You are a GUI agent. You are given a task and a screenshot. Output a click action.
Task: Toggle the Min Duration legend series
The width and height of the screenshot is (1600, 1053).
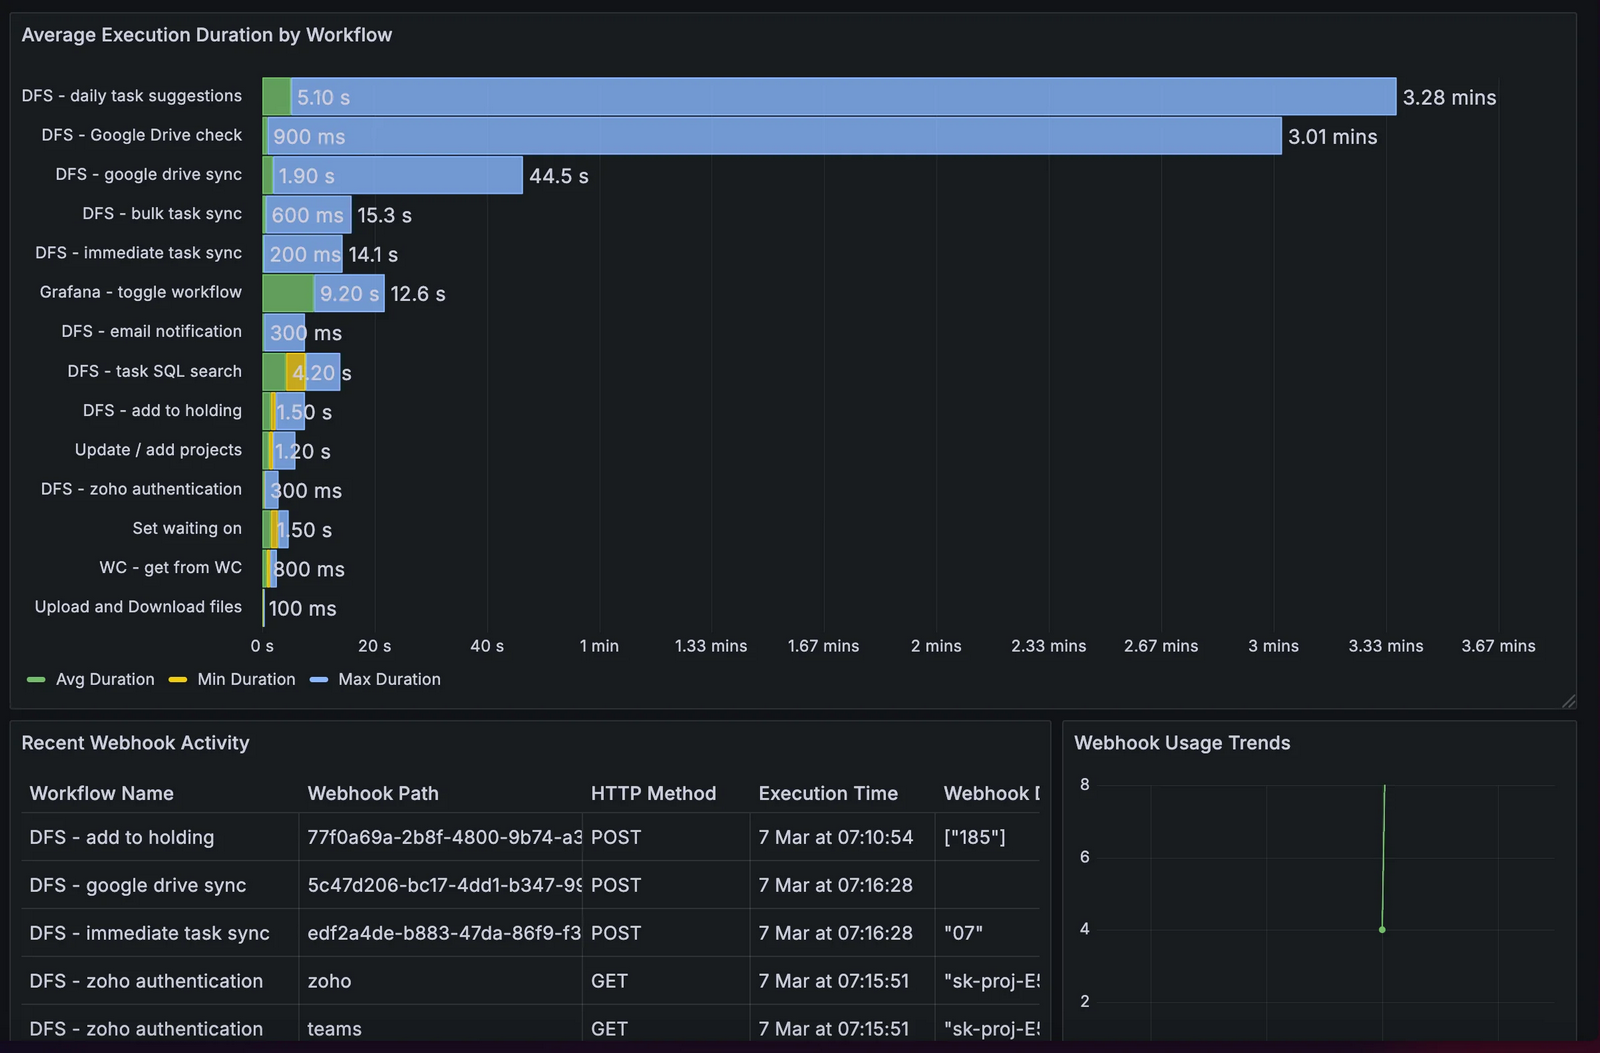245,679
